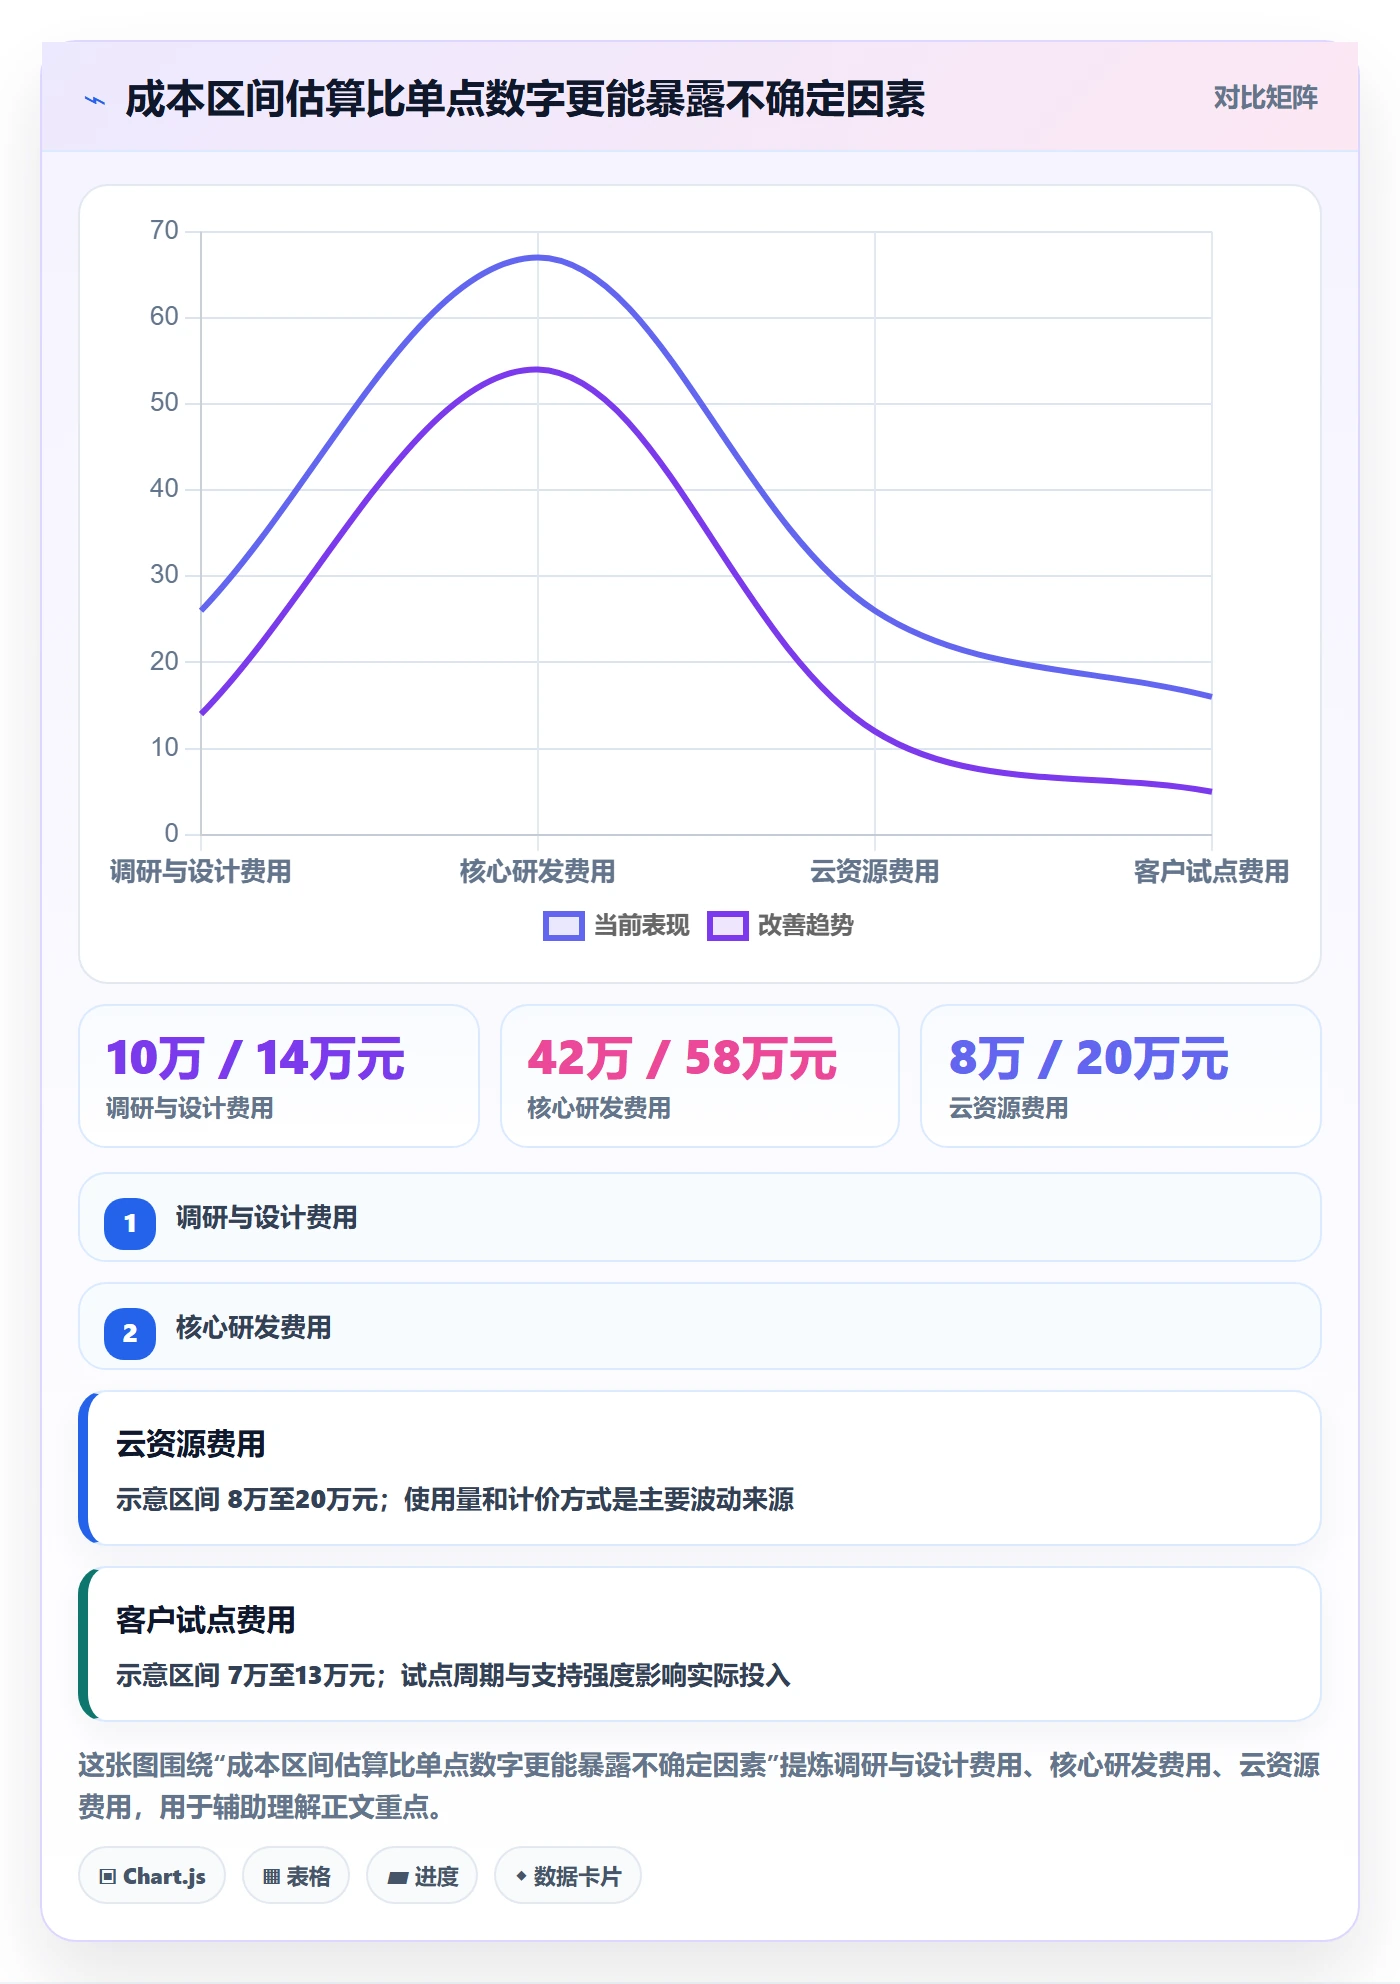
Task: Click the 客户试点费用 card heading
Action: coord(205,1620)
